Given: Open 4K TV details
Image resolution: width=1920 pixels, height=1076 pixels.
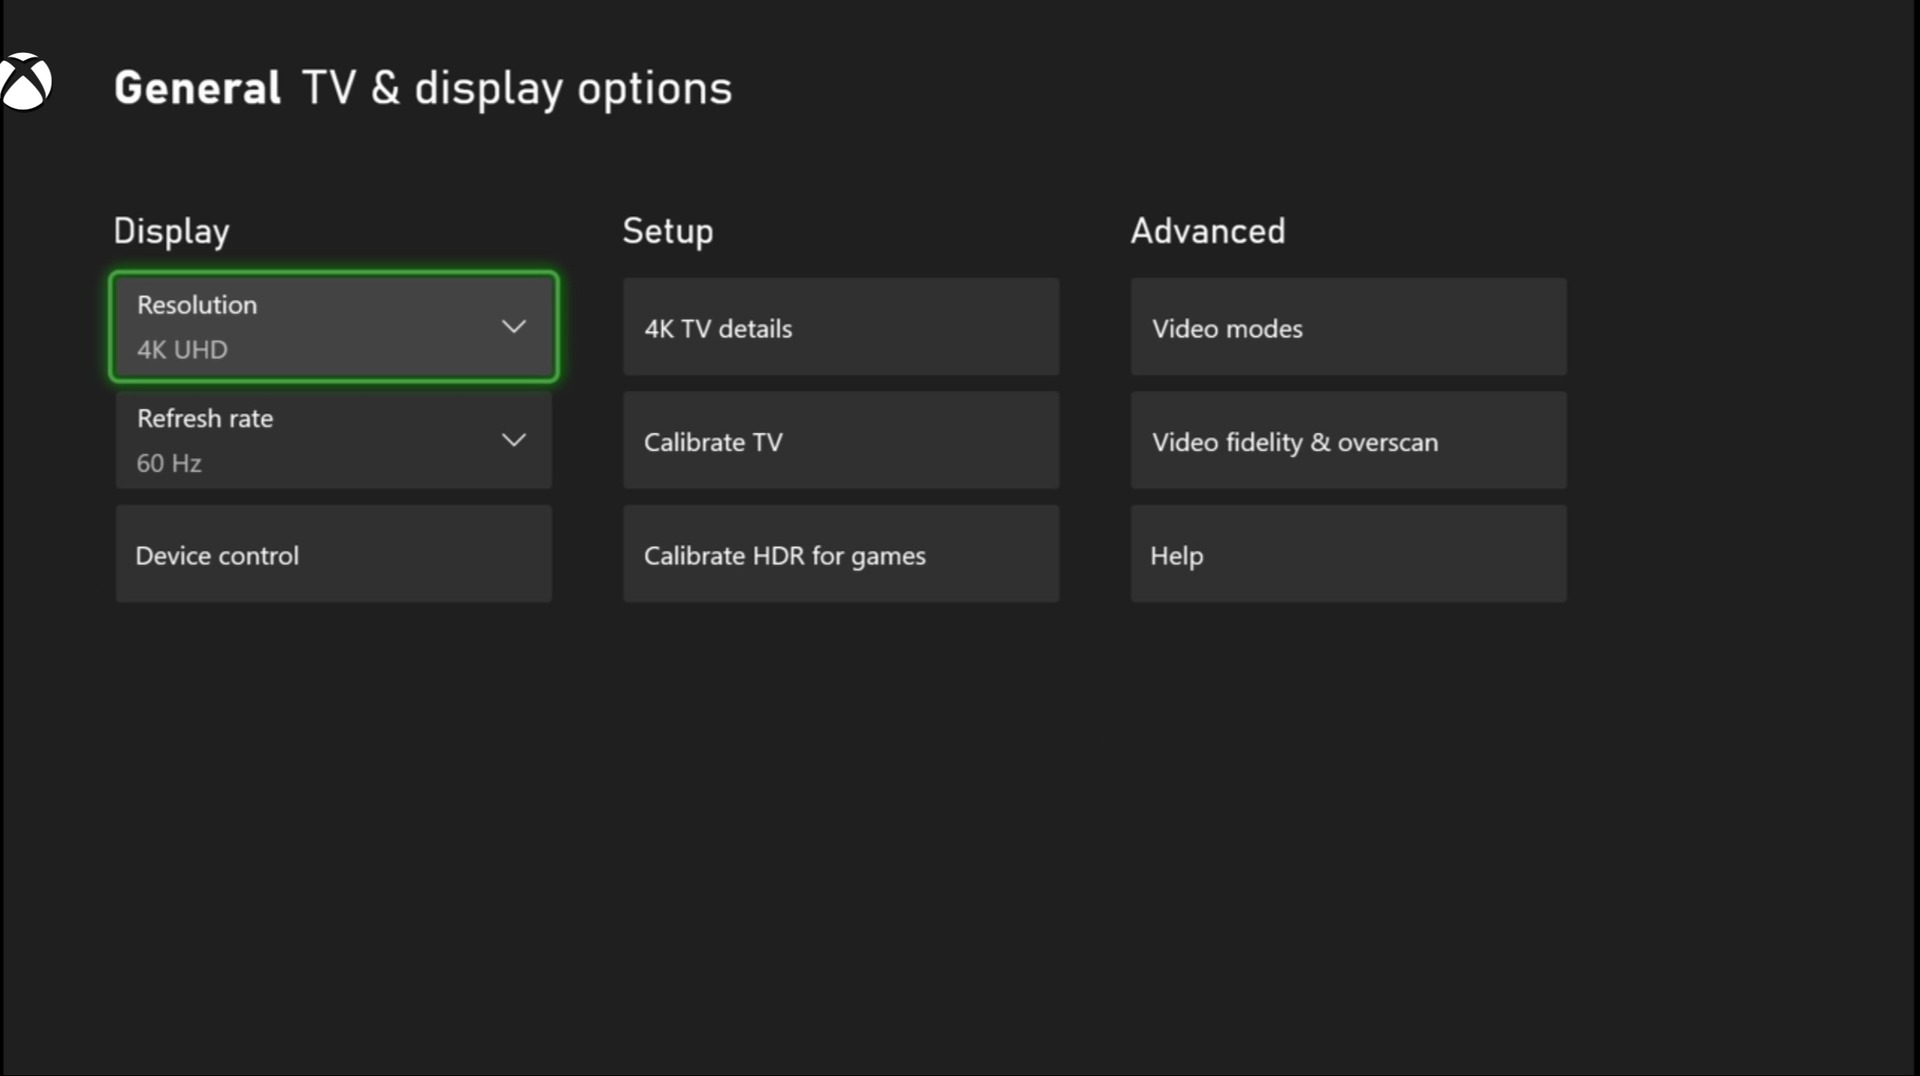Looking at the screenshot, I should coord(840,327).
